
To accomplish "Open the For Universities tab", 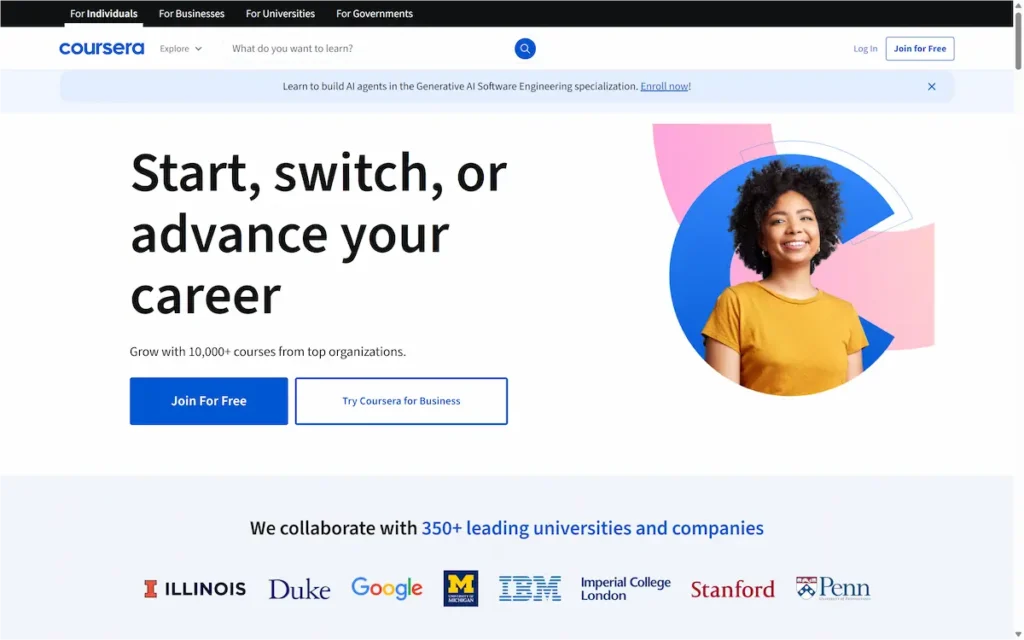I will tap(280, 14).
